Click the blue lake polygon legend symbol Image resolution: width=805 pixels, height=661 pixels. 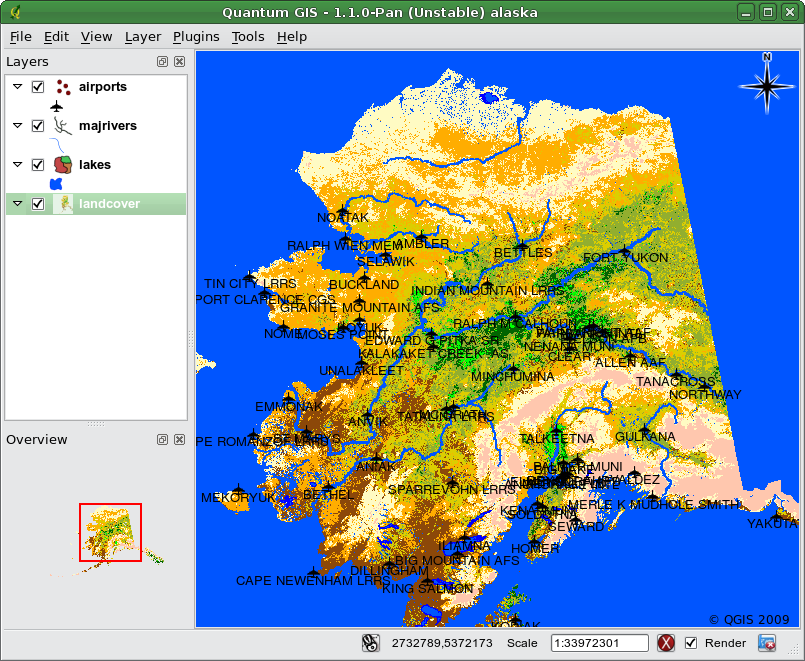pos(56,184)
